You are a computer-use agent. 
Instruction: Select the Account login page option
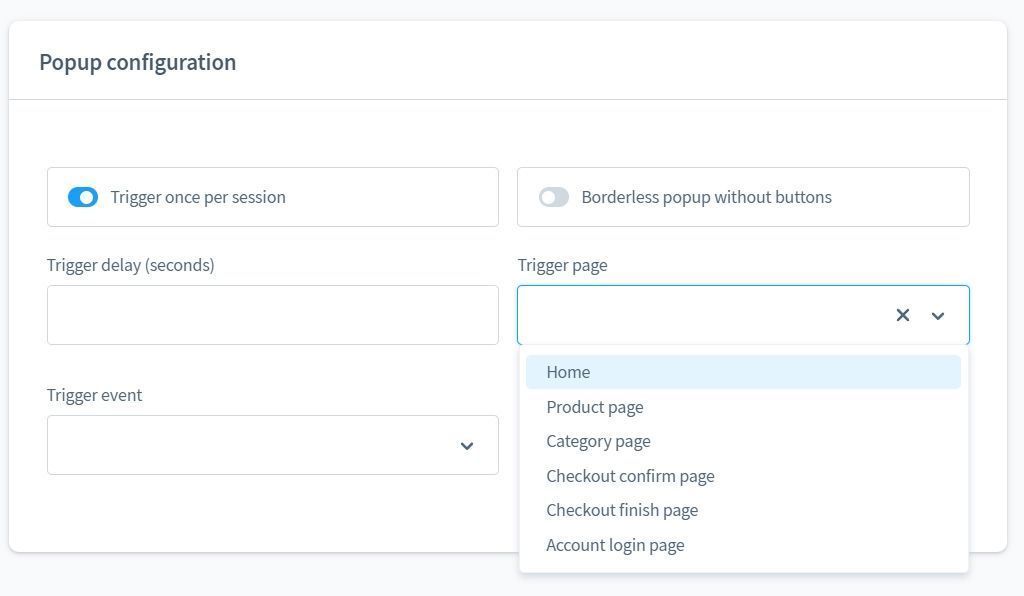[615, 545]
